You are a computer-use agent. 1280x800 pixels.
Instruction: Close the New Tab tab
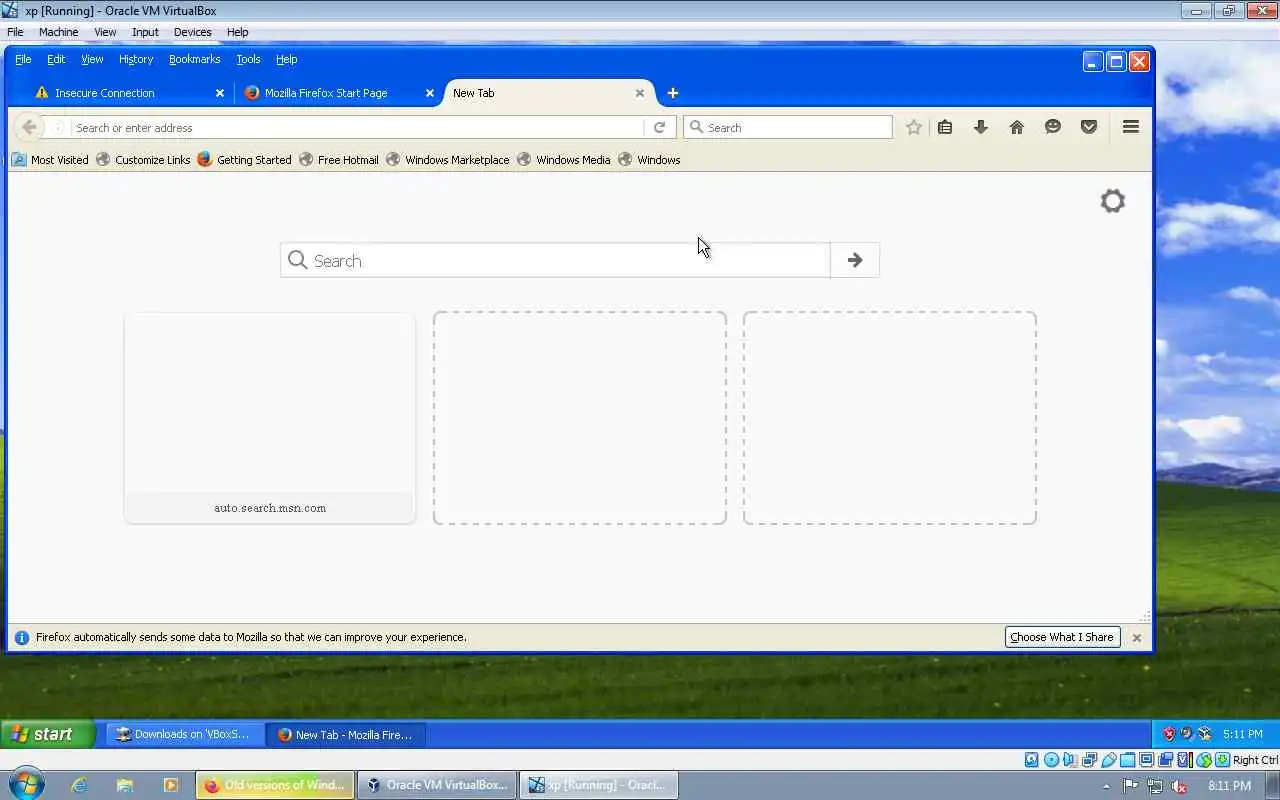coord(640,93)
